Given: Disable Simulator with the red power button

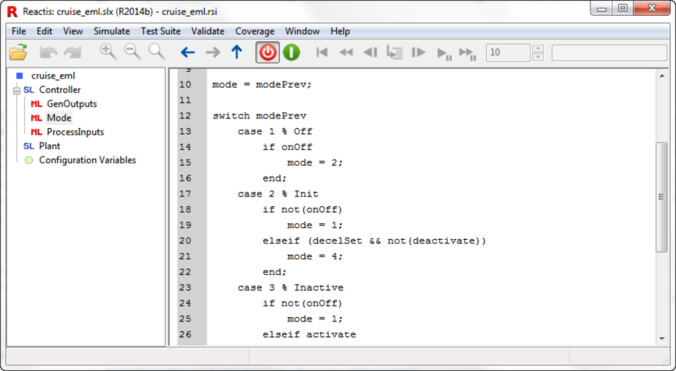Looking at the screenshot, I should click(268, 53).
